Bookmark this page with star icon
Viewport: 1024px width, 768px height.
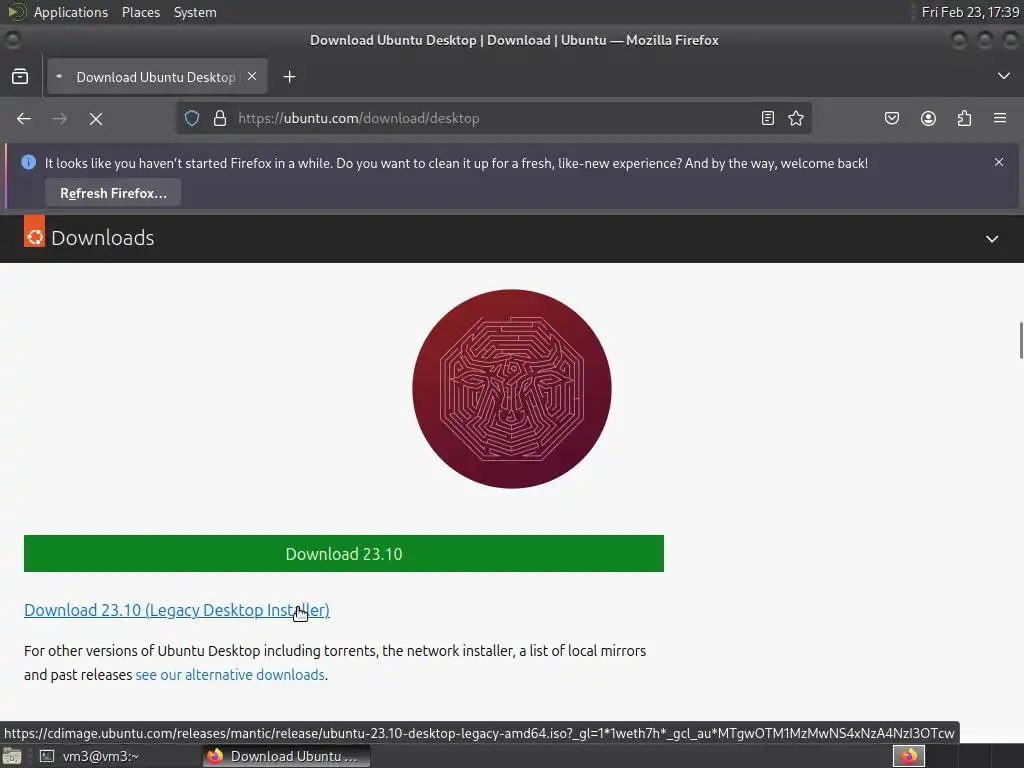coord(795,118)
